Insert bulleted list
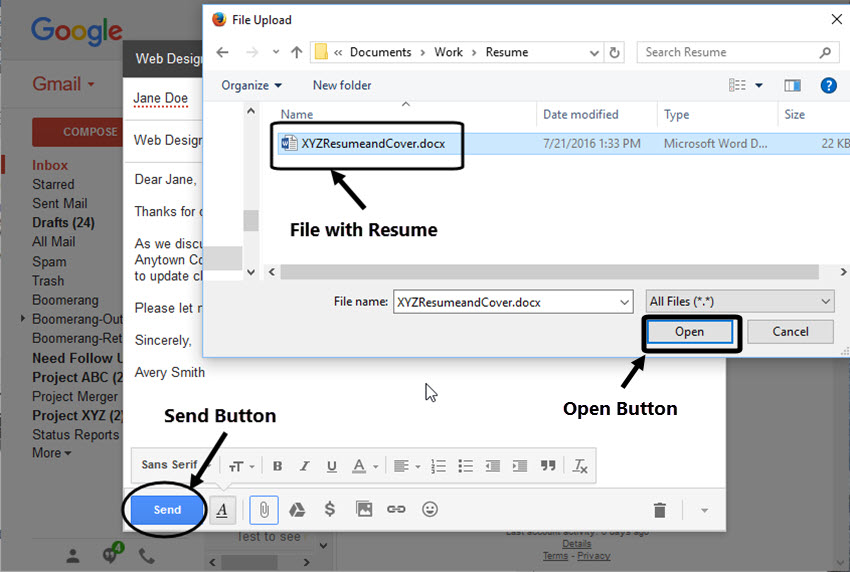 pyautogui.click(x=466, y=466)
